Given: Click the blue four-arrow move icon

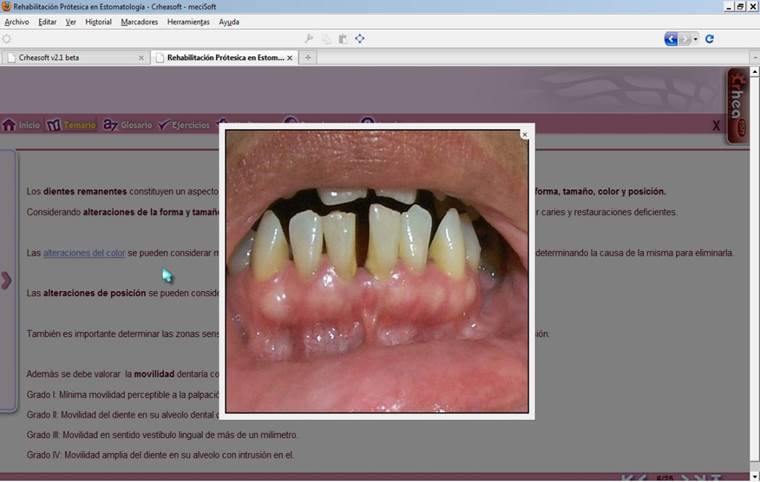Looking at the screenshot, I should [359, 39].
